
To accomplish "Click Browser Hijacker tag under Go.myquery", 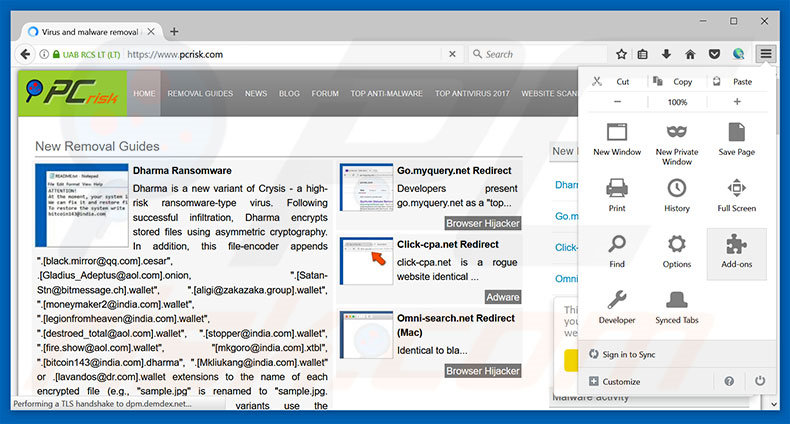I will 482,223.
